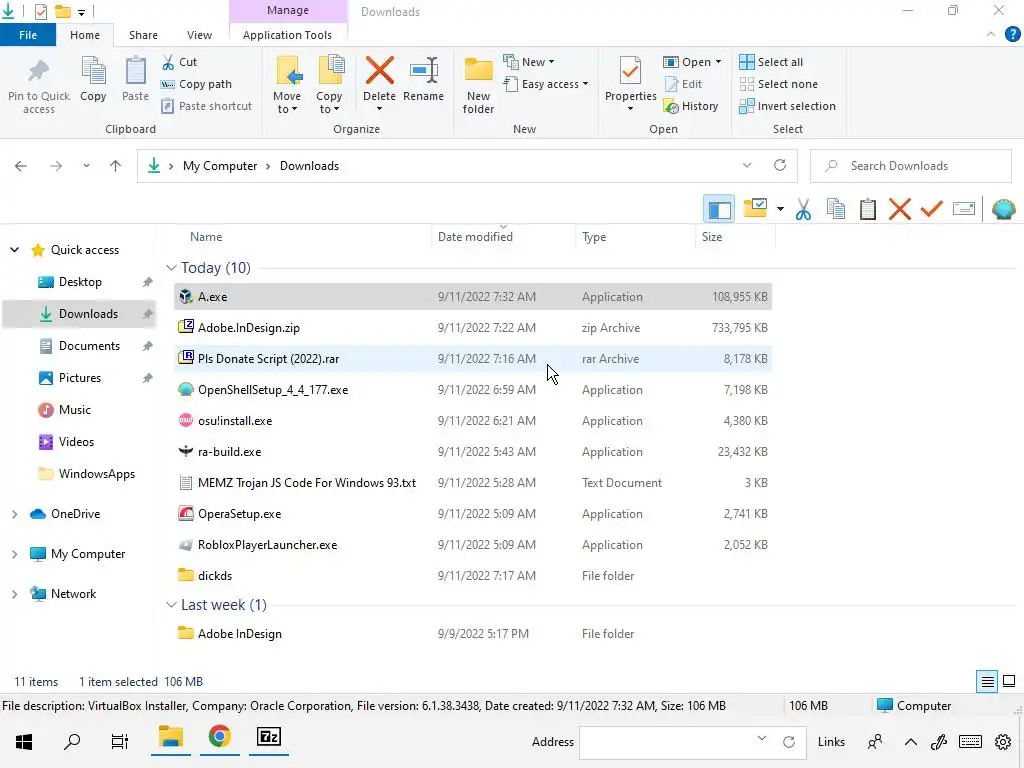Select Adobe.InDesign.zip file
Screen dimensions: 1024x768
coord(473,328)
